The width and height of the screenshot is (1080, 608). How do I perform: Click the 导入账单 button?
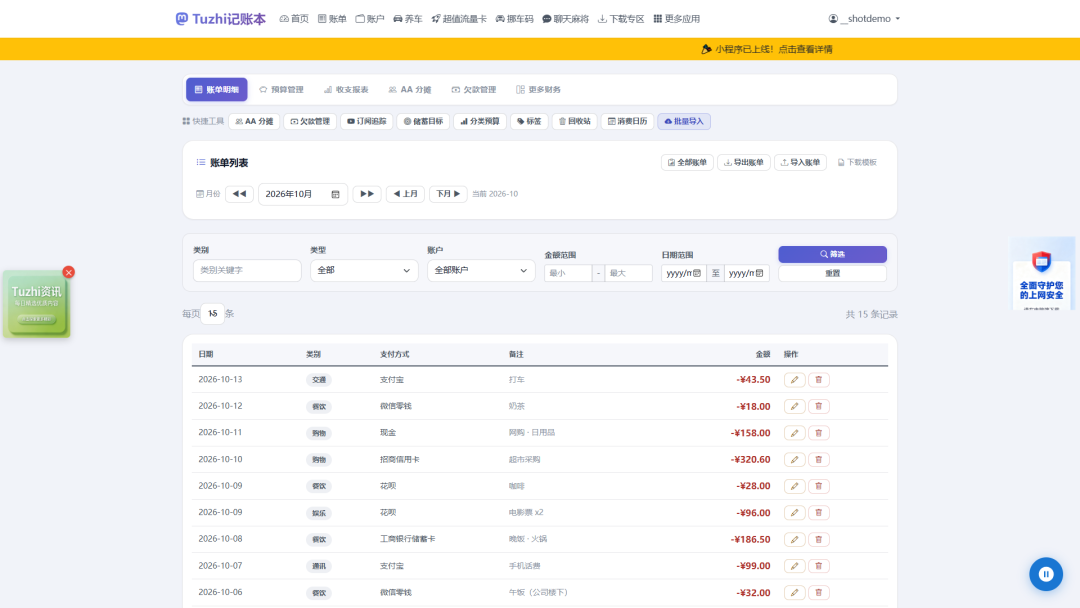point(800,163)
